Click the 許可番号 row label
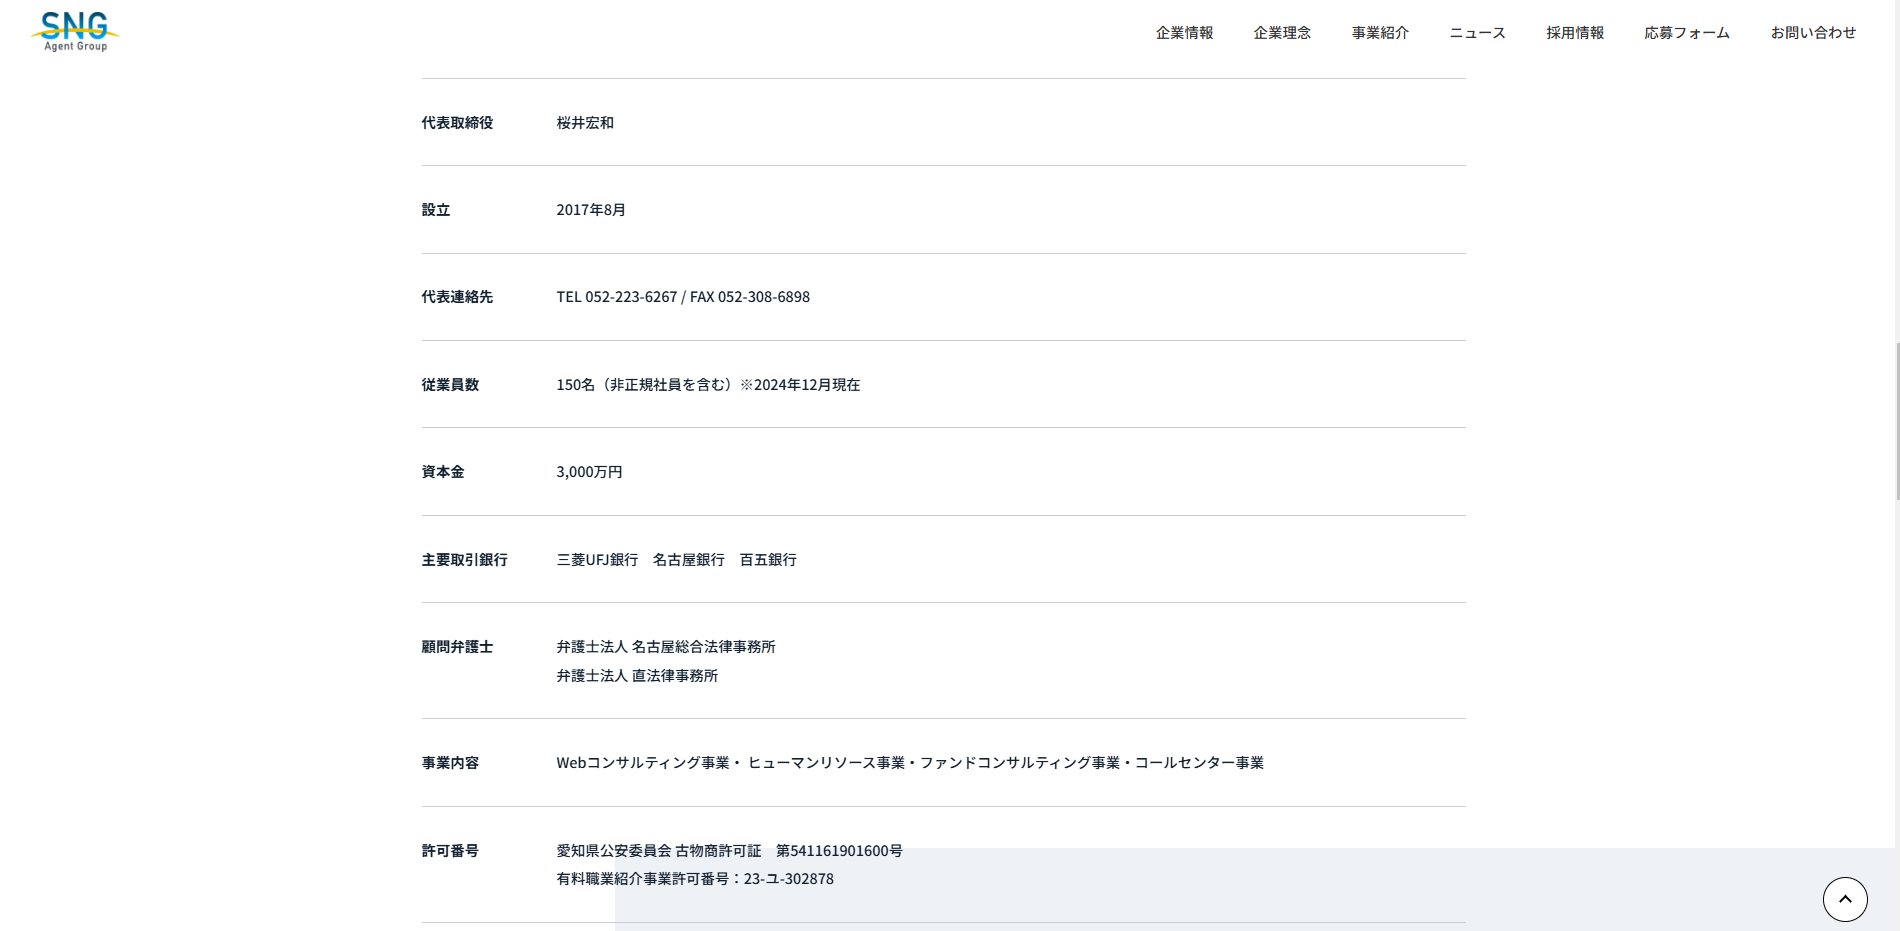The width and height of the screenshot is (1900, 931). (x=450, y=851)
